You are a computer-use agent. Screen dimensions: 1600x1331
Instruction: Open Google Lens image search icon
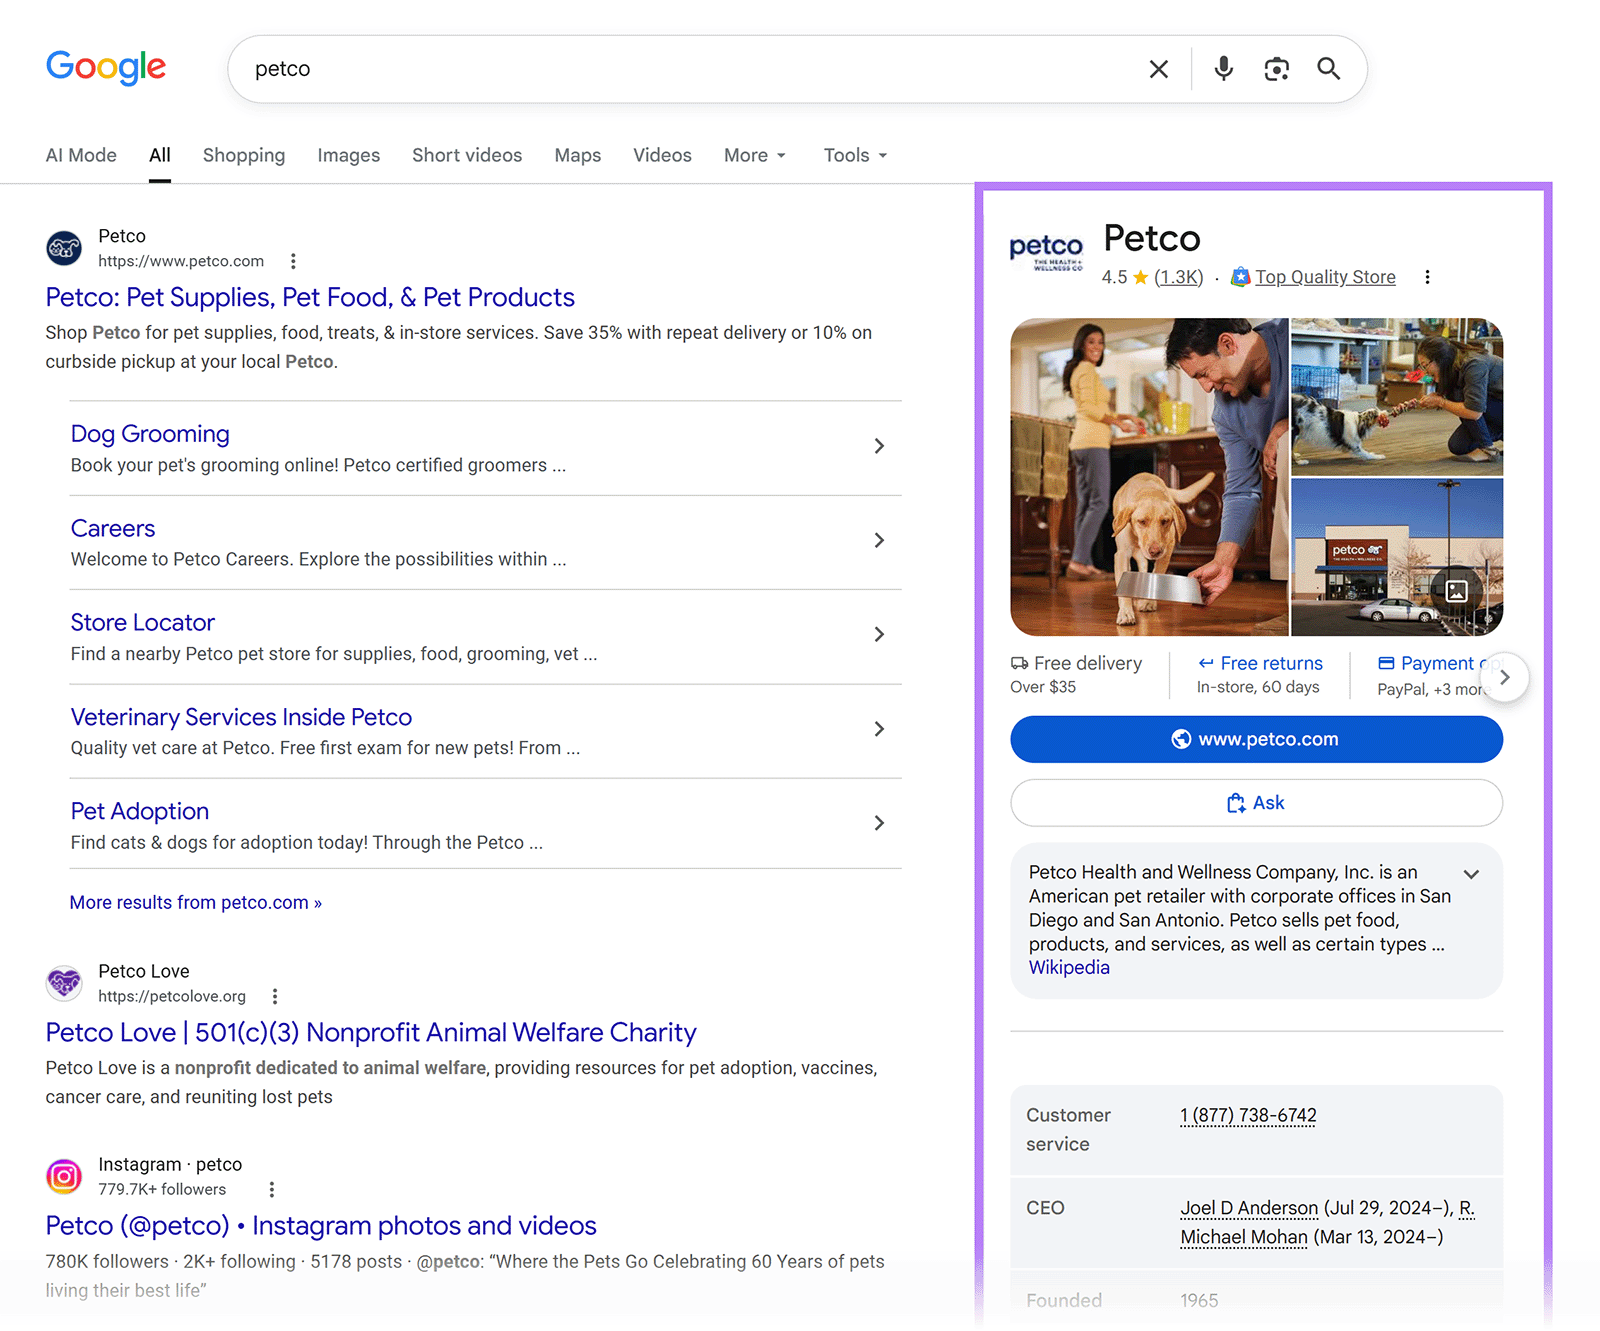click(x=1276, y=69)
